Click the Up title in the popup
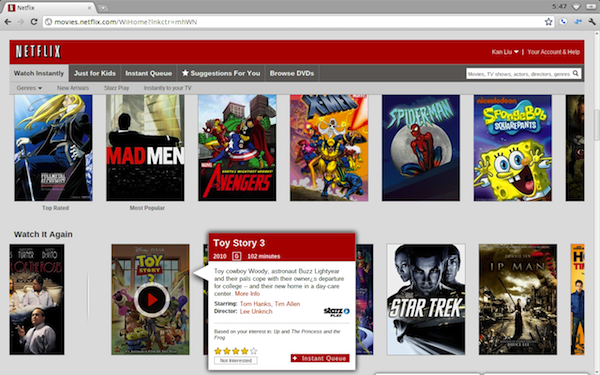 (277, 332)
